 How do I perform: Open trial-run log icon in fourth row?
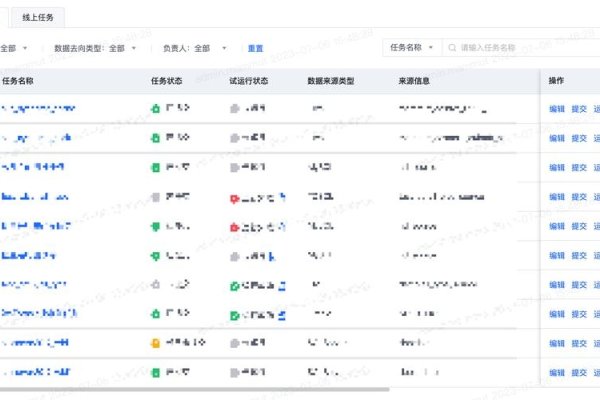(x=282, y=197)
